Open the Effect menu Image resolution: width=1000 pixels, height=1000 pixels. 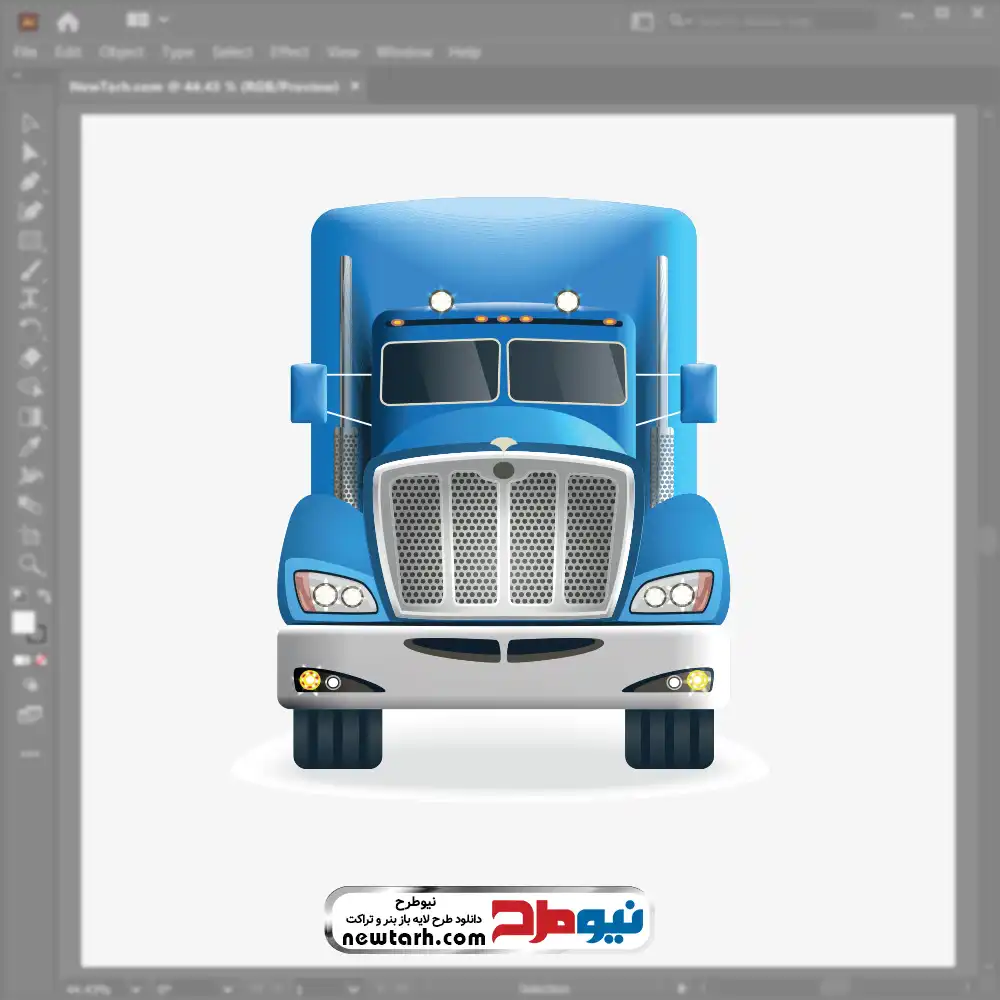click(289, 52)
